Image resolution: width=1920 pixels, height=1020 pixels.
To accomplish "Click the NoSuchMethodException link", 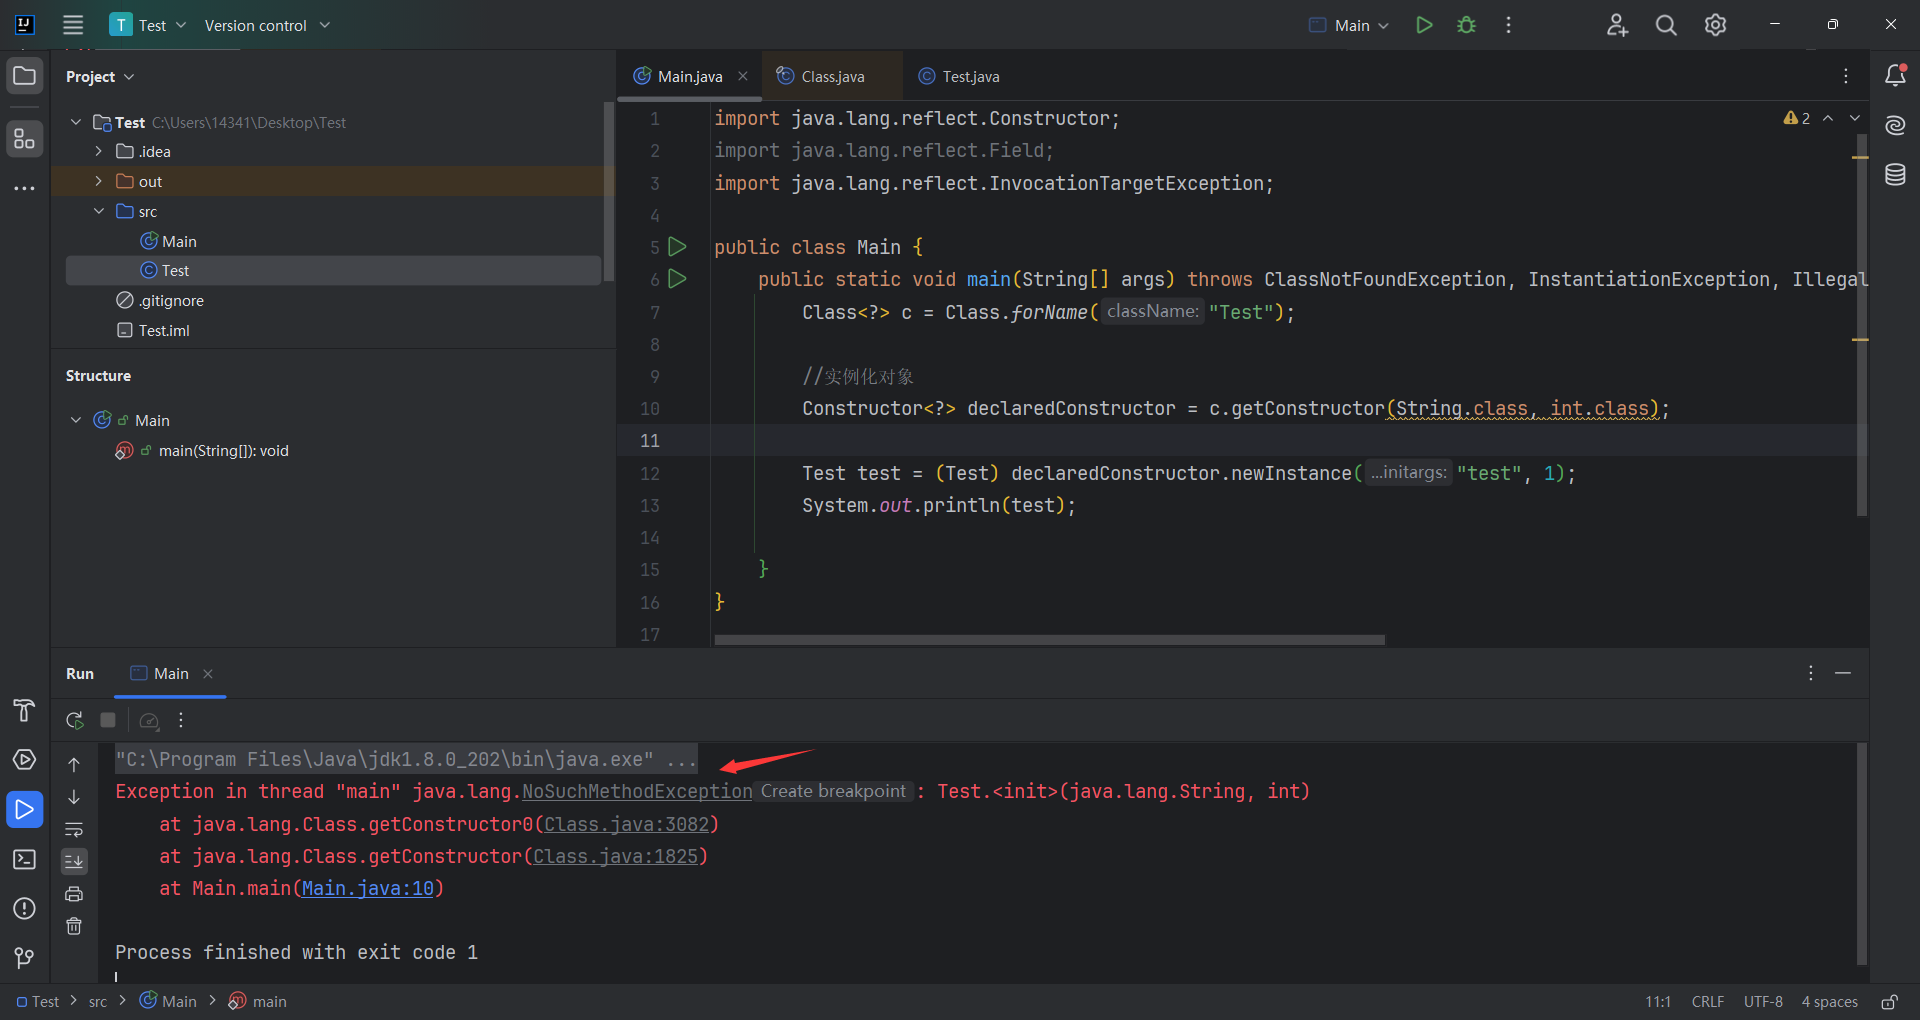I will (x=637, y=791).
